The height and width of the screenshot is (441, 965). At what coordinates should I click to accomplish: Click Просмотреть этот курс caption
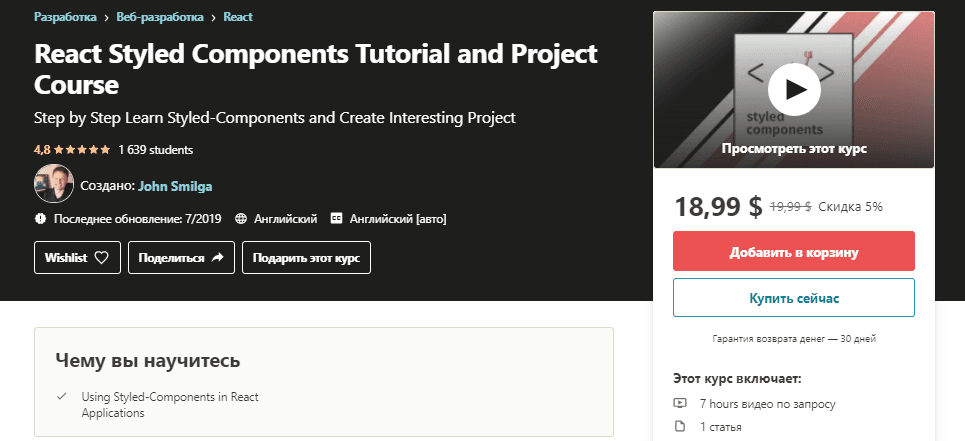click(794, 149)
